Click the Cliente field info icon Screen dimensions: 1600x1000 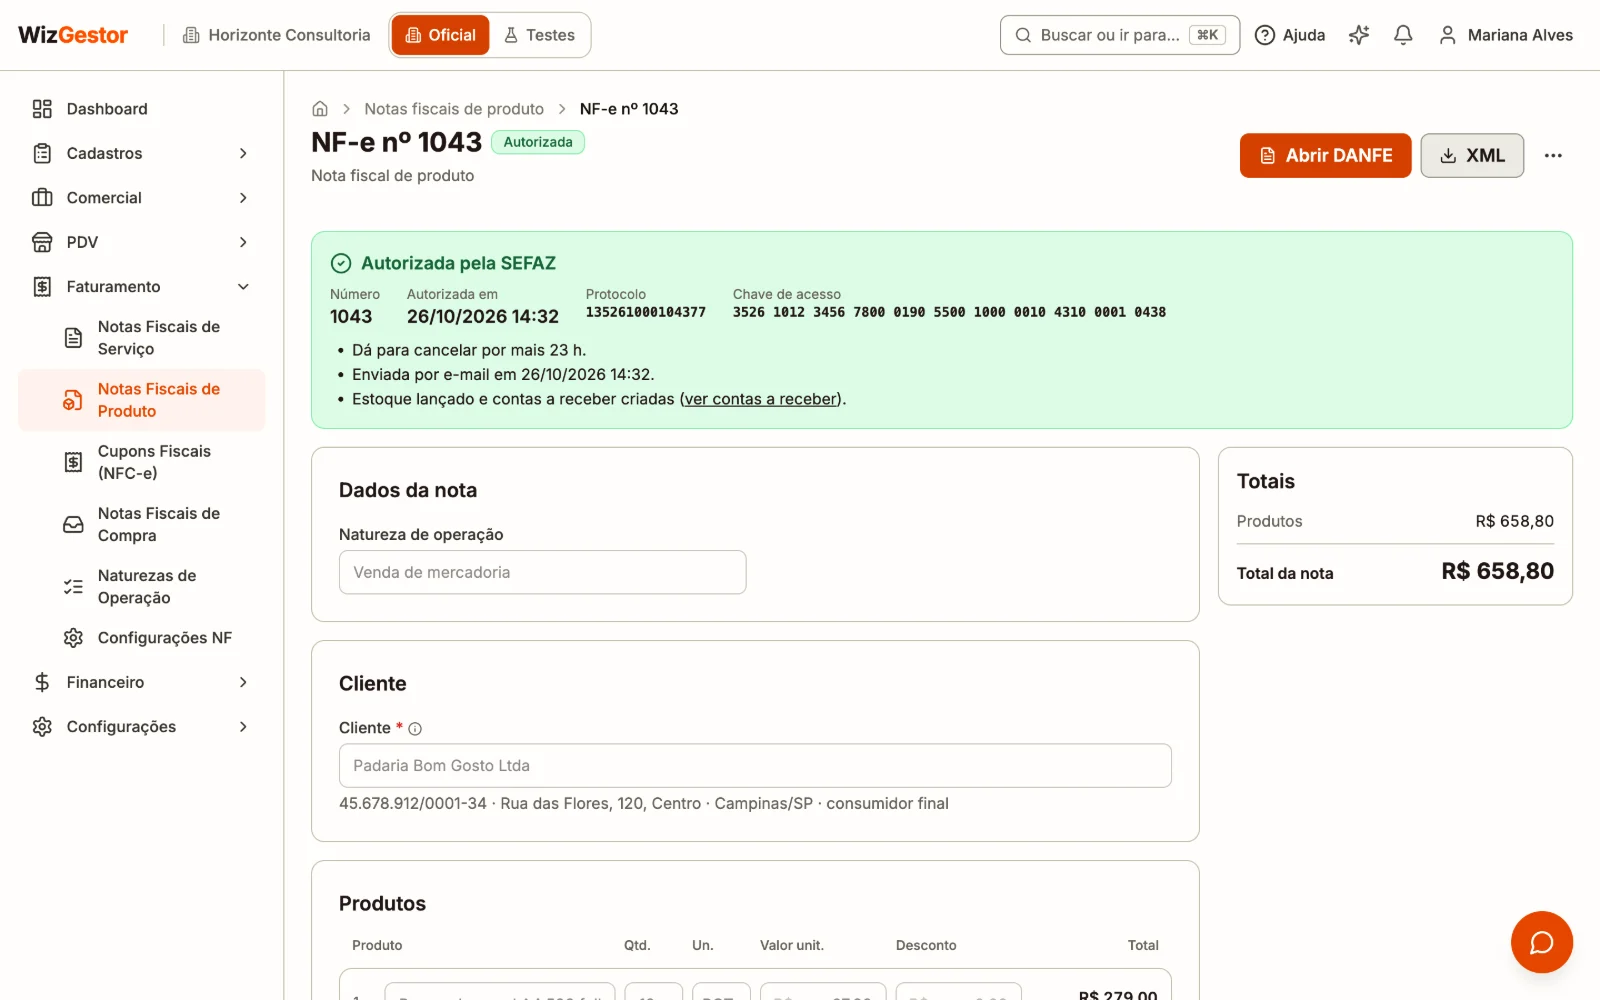tap(415, 729)
